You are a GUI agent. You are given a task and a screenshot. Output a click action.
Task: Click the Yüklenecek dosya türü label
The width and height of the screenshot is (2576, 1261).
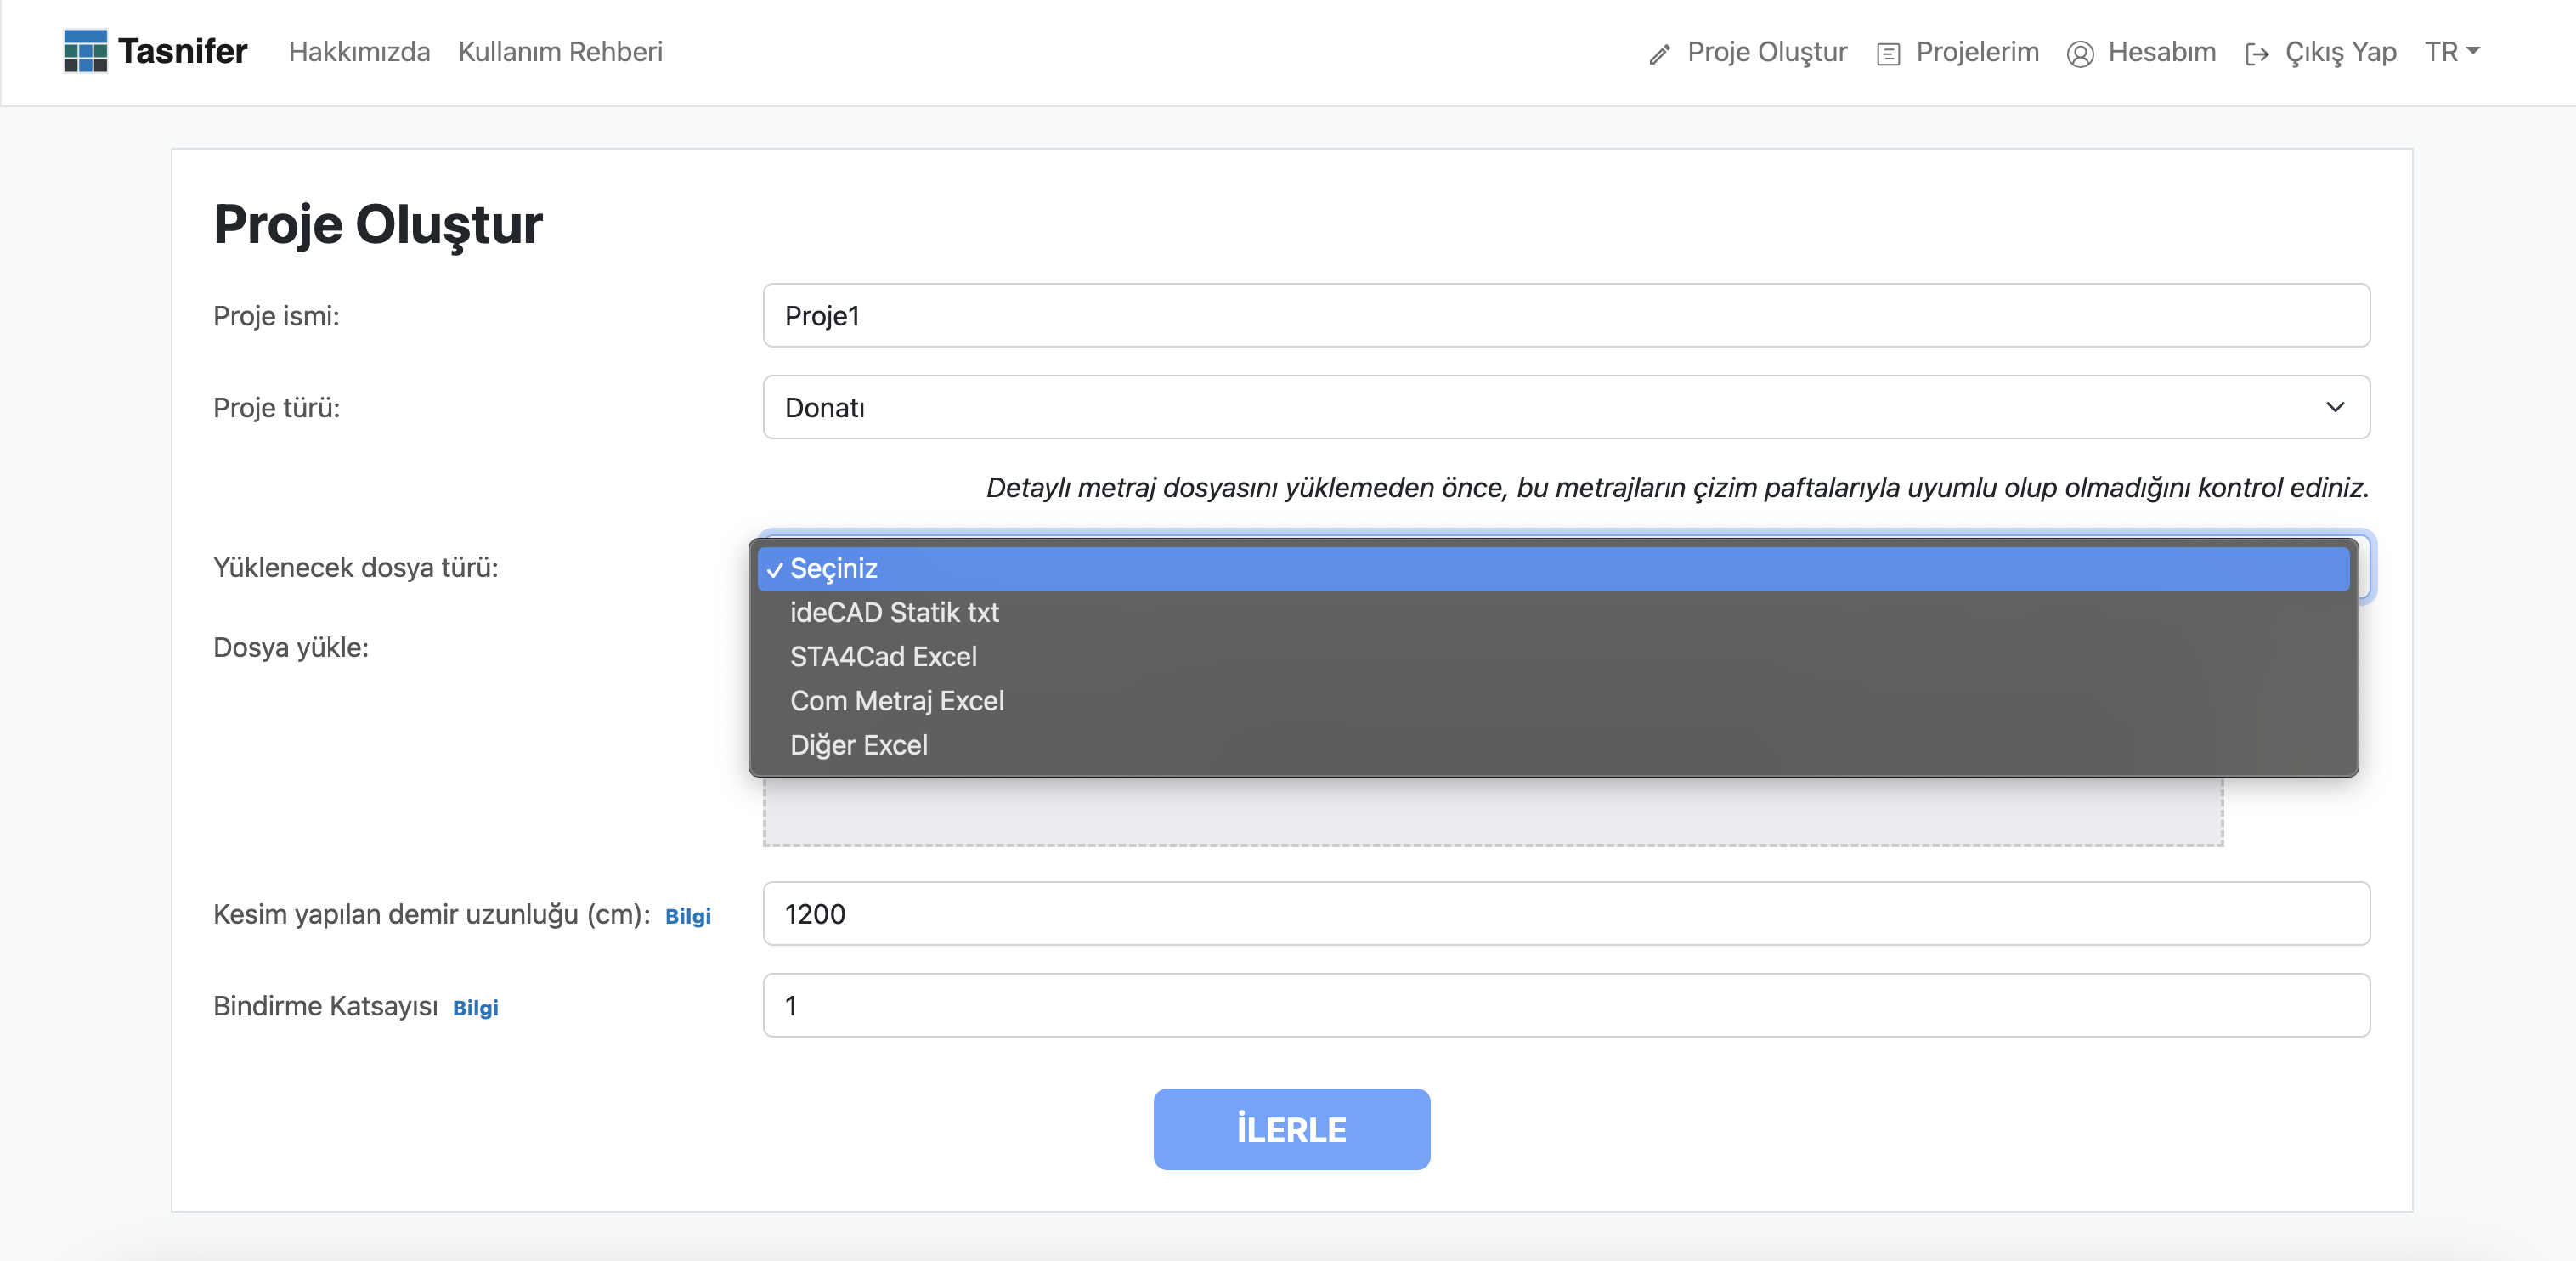click(355, 567)
